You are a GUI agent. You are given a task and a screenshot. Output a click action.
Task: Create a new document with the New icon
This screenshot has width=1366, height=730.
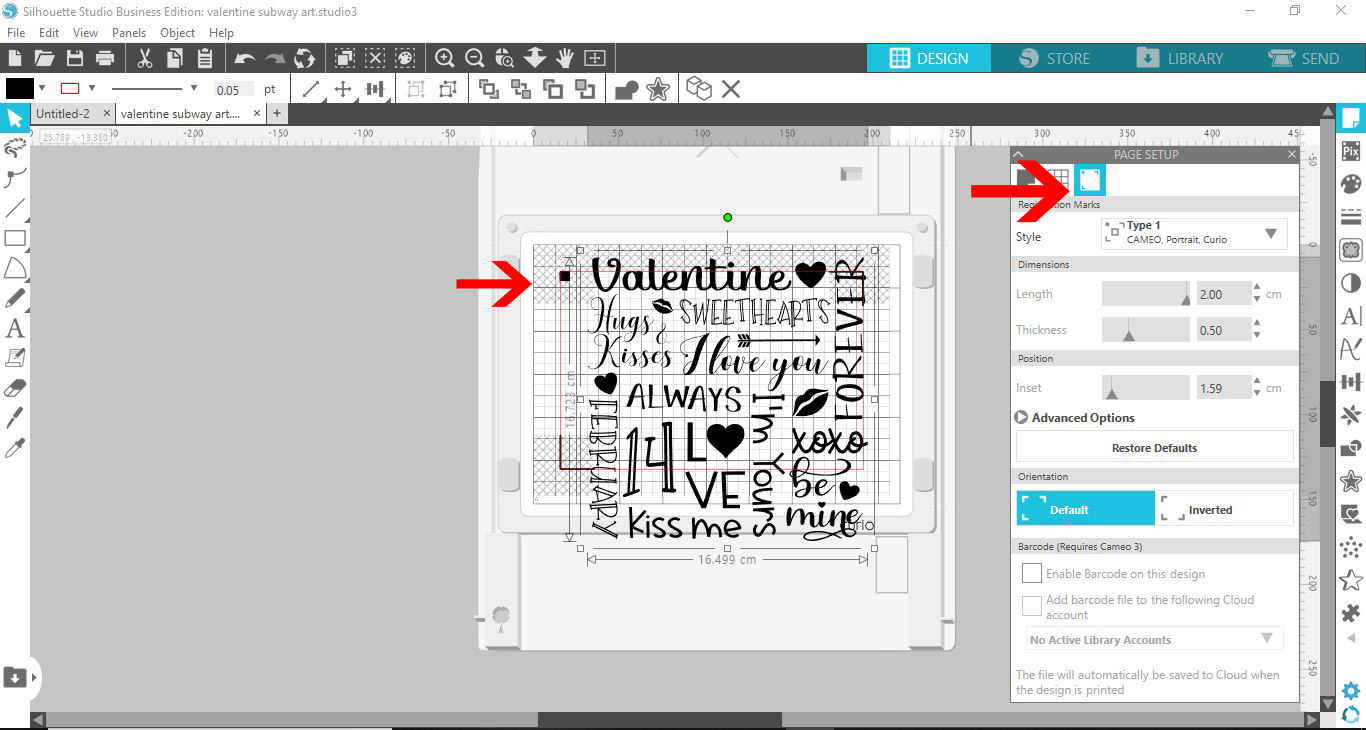coord(15,58)
